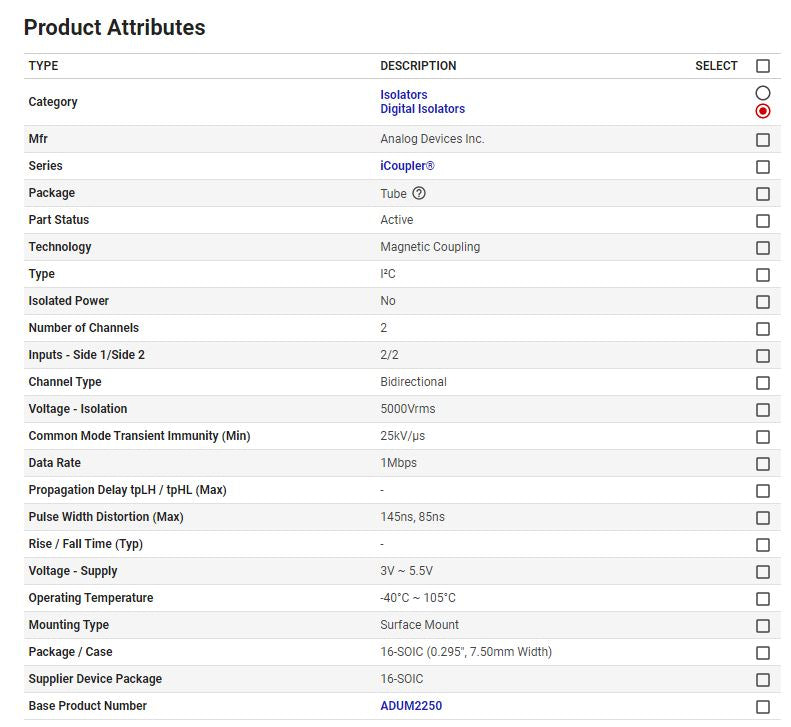791x727 pixels.
Task: Follow the iCoupler series link
Action: (407, 166)
